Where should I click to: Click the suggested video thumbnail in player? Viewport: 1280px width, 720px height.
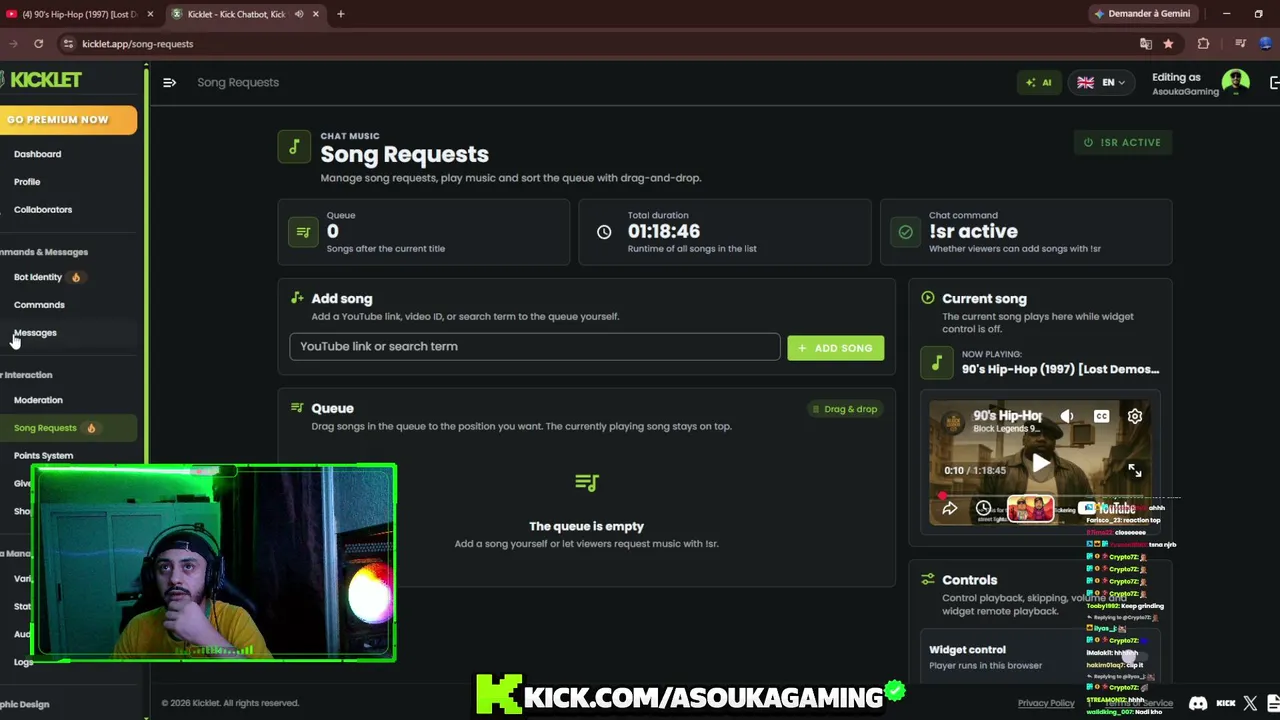click(1030, 509)
